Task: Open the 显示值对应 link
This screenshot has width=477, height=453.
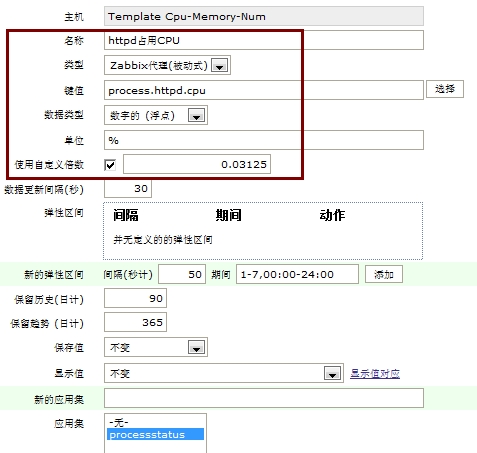Action: [x=375, y=374]
